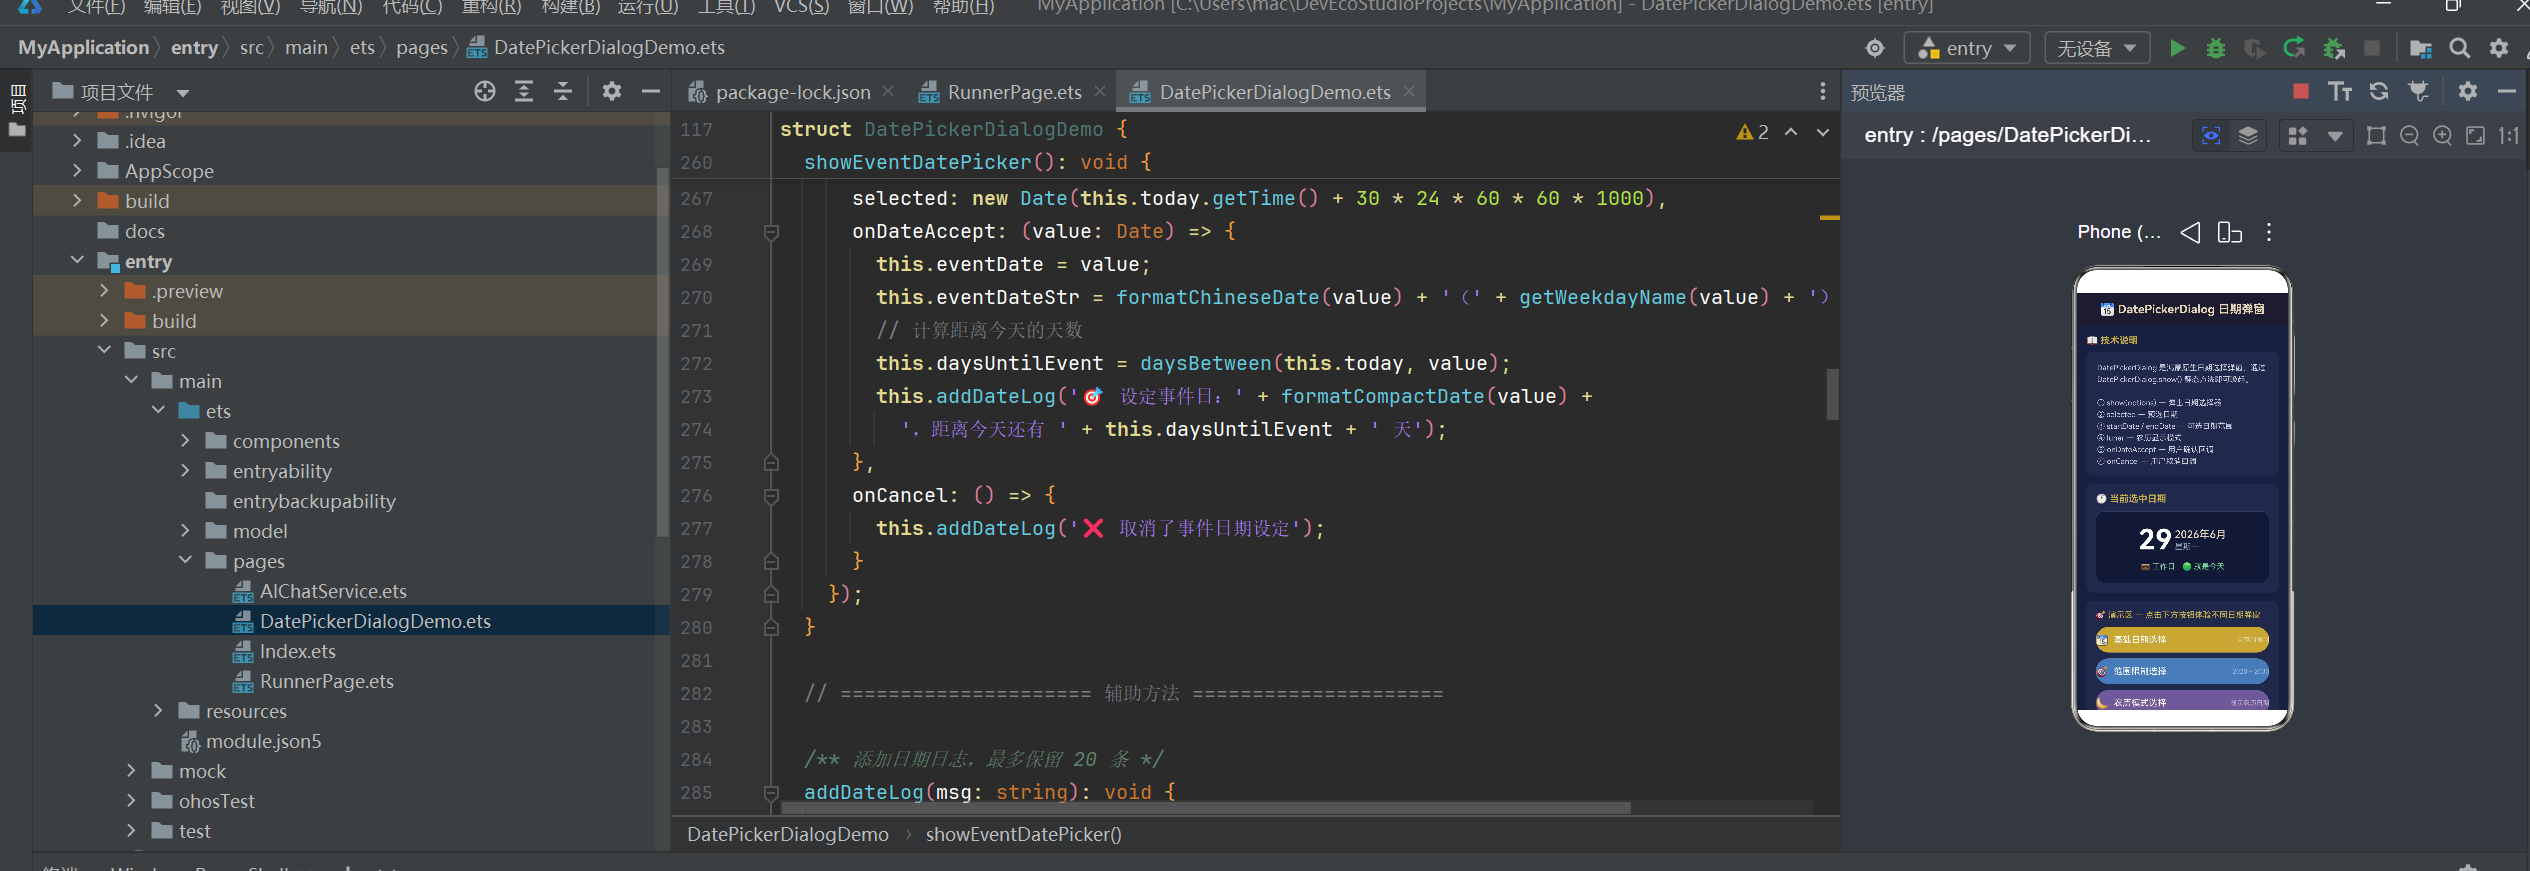2530x871 pixels.
Task: Open Index.ets in project tree
Action: [298, 651]
